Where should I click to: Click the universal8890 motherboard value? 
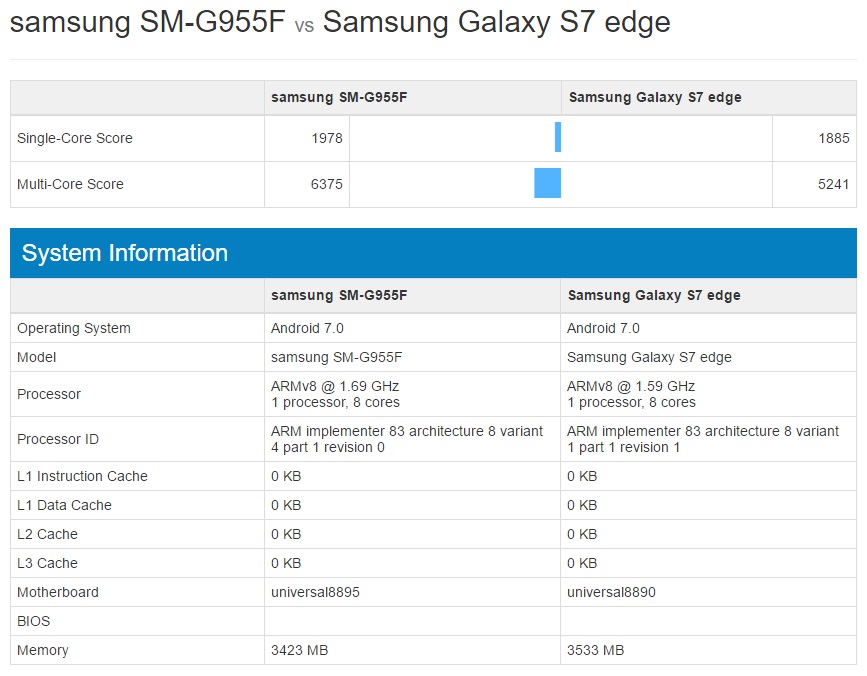[x=611, y=592]
